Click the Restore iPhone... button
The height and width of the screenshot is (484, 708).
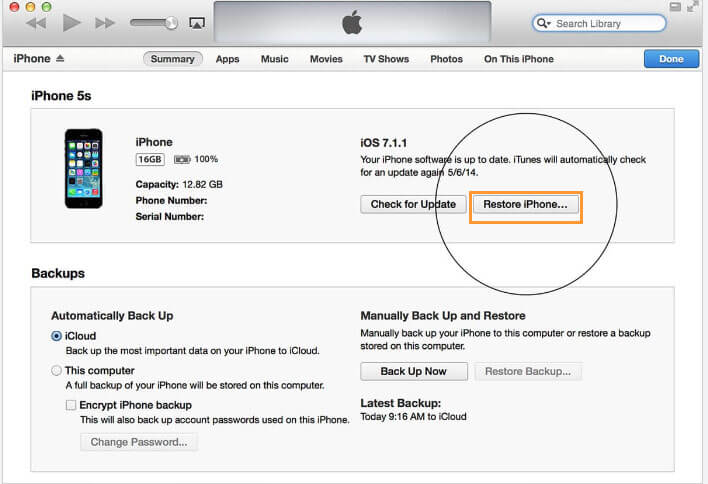(x=525, y=204)
